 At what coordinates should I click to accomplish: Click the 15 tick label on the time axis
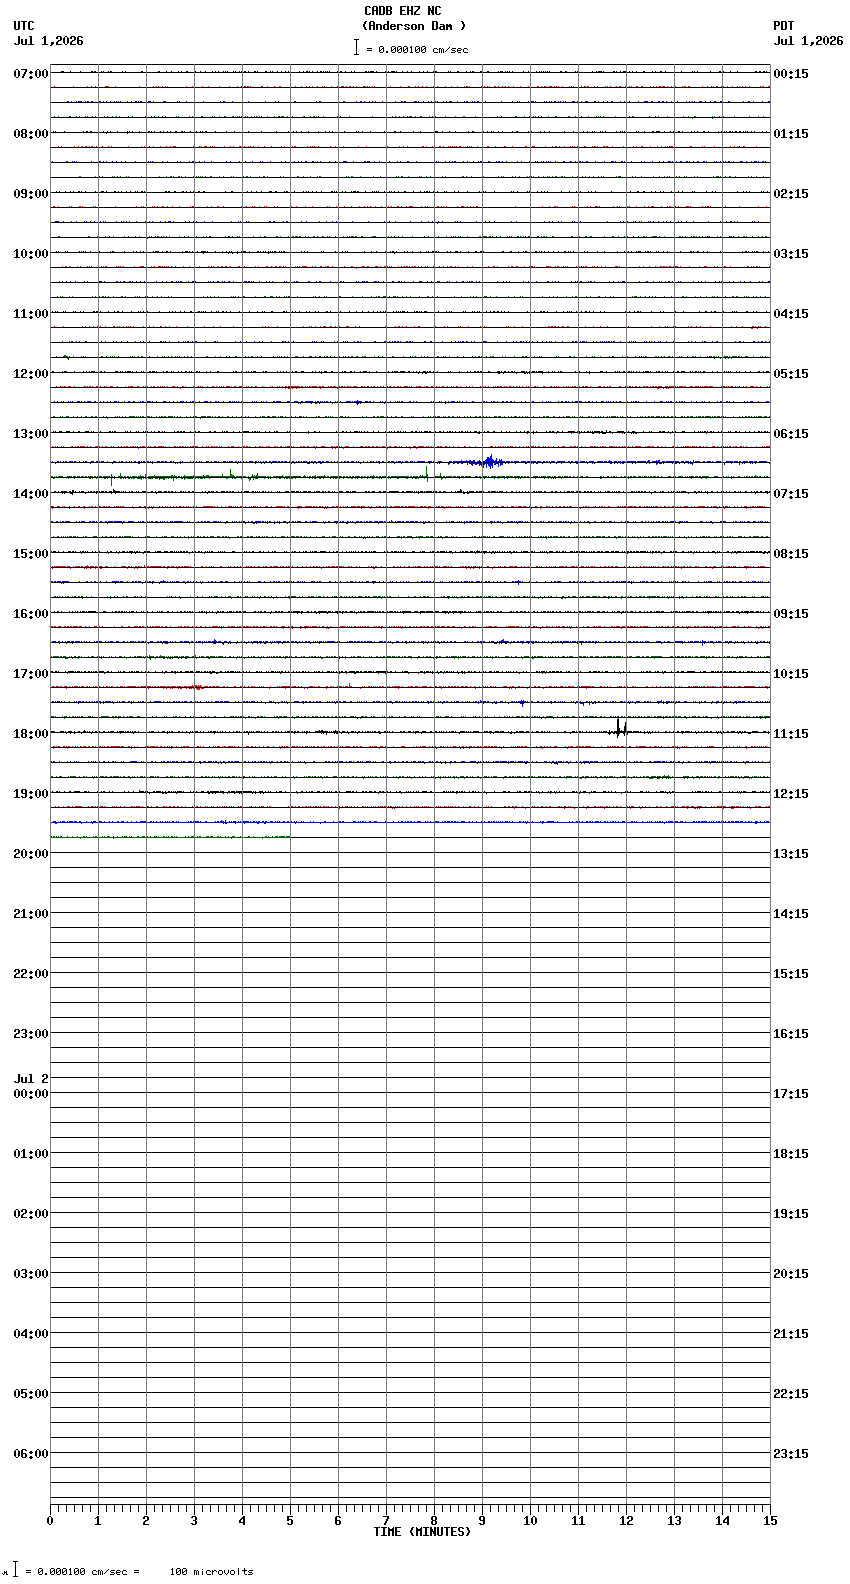pos(770,1521)
